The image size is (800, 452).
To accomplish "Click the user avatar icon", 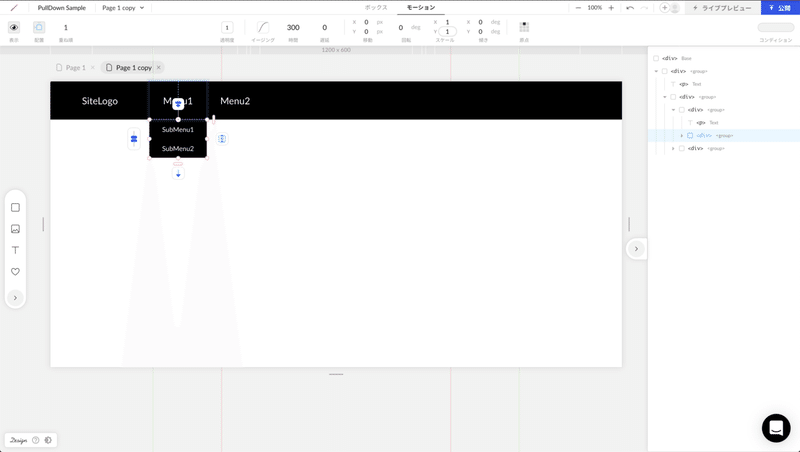I will [674, 8].
